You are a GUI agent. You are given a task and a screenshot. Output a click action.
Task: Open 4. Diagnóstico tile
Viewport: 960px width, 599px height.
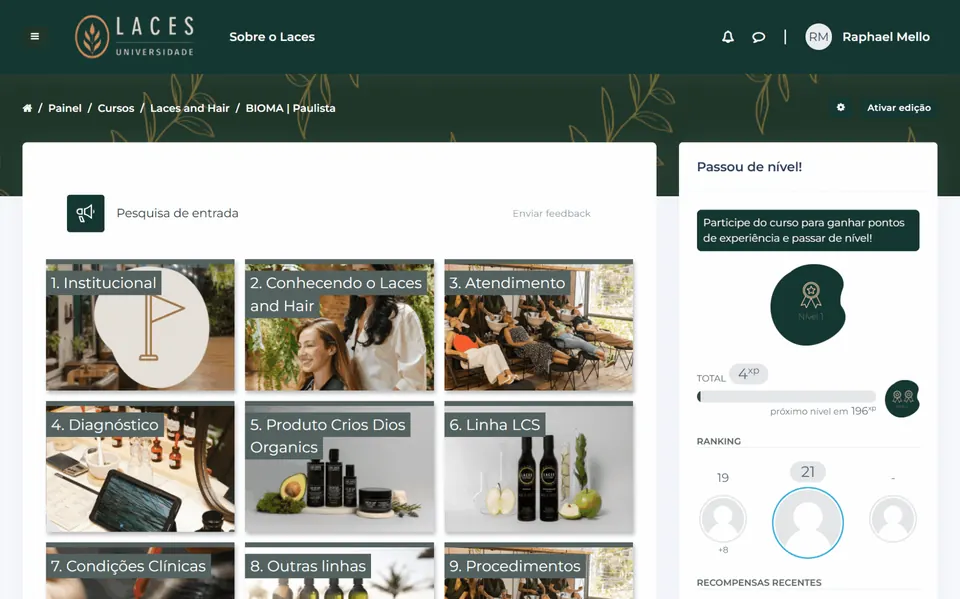click(x=140, y=467)
